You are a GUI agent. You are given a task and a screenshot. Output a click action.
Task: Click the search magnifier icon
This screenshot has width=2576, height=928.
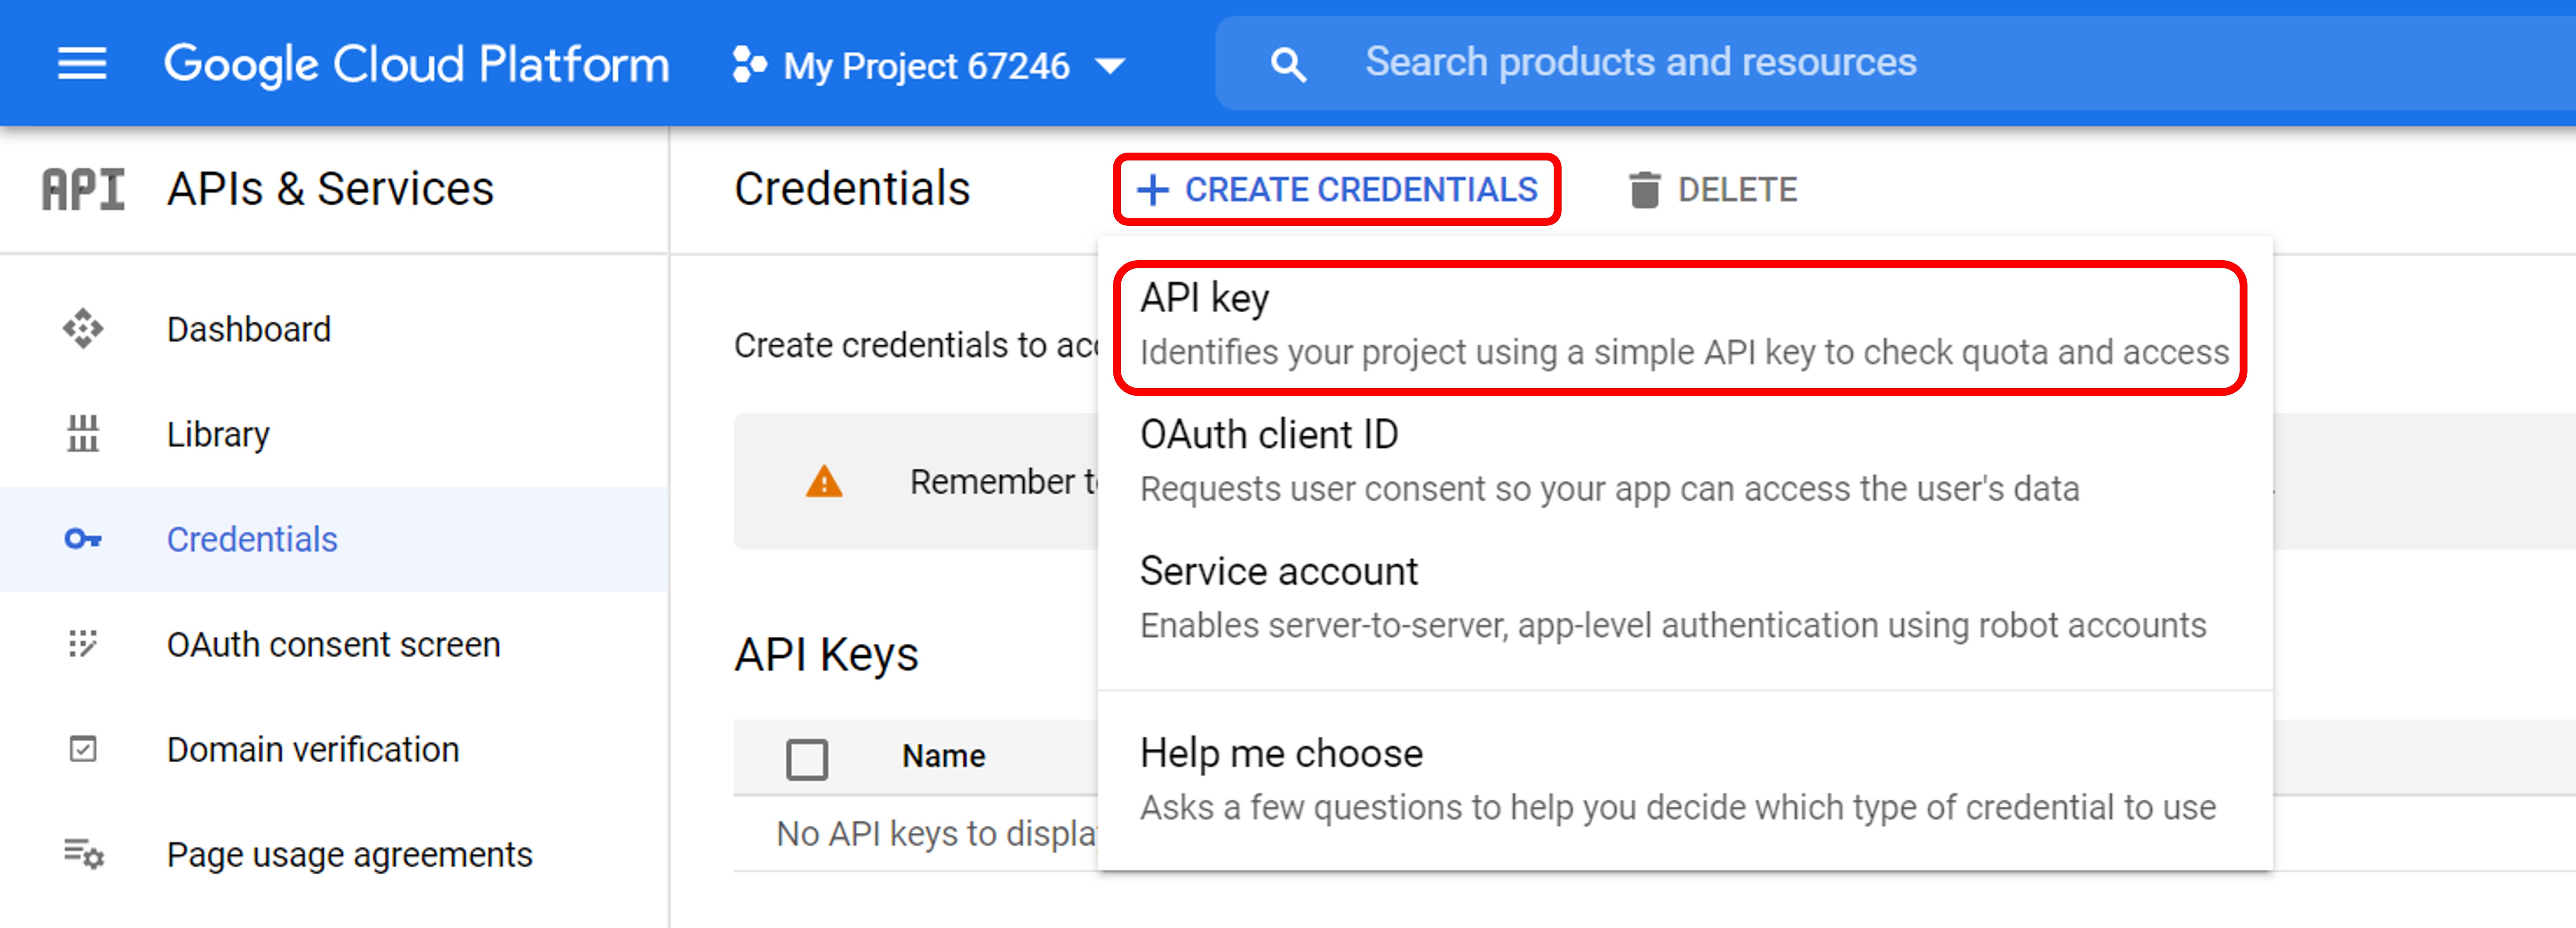pyautogui.click(x=1288, y=65)
